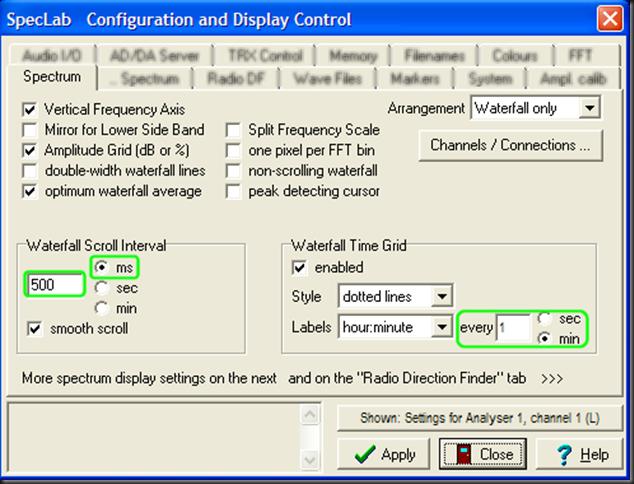The height and width of the screenshot is (484, 634).
Task: Open Help with the question mark button
Action: [579, 454]
